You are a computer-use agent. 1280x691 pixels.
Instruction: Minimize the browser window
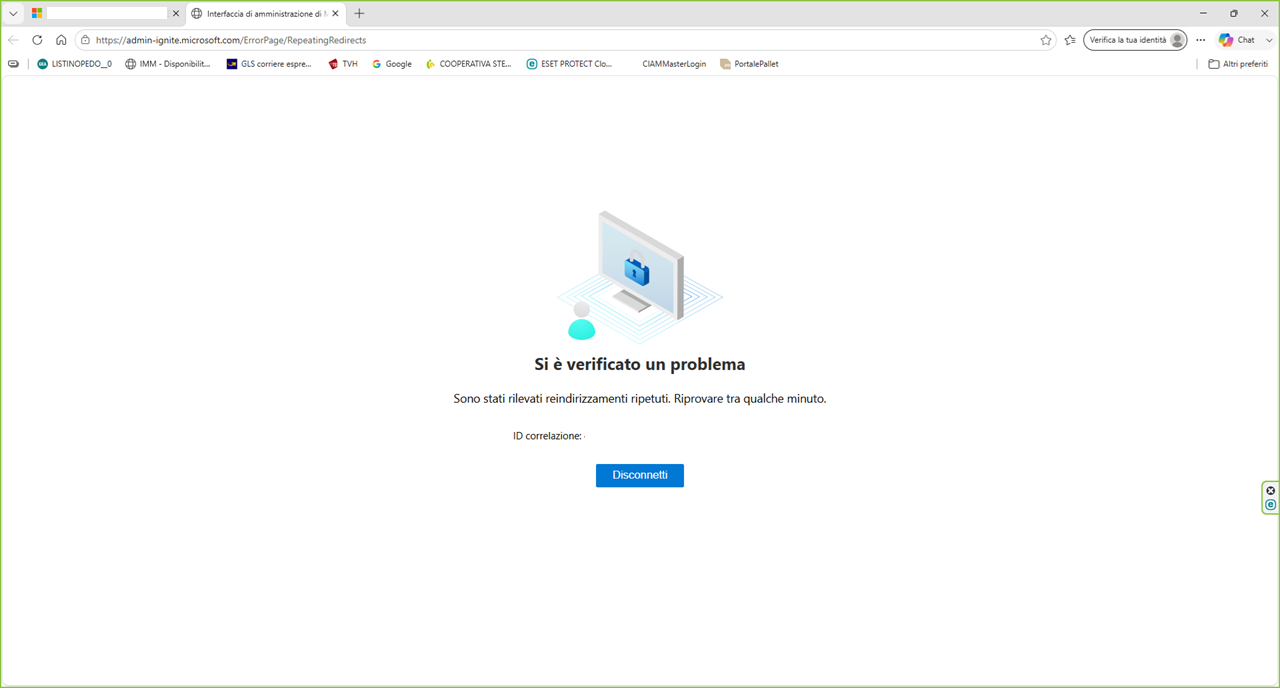(x=1202, y=13)
